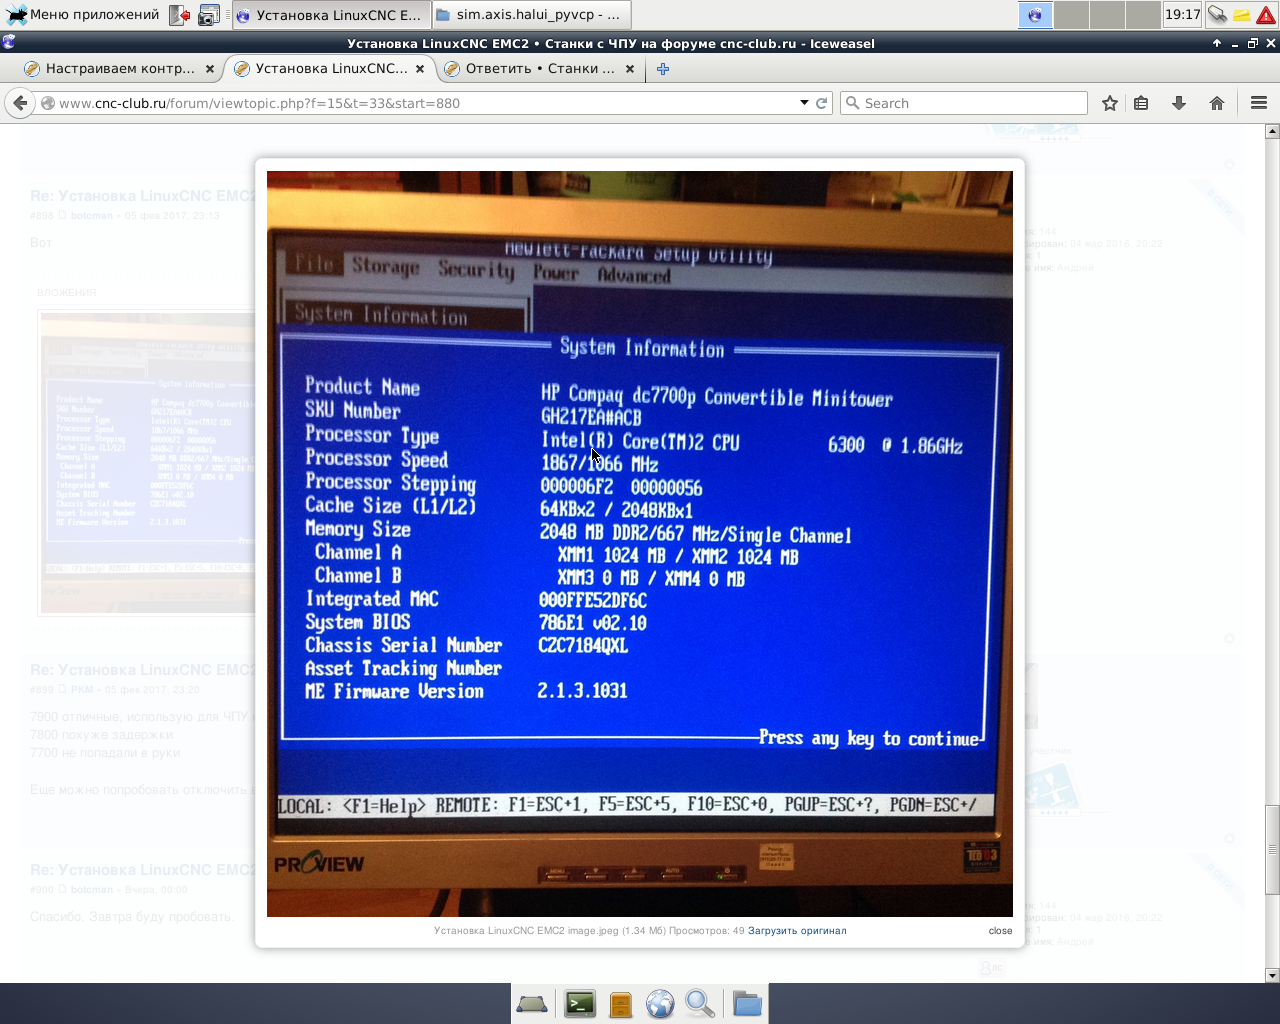Click the tray icon immediately right of the clock

click(x=1217, y=15)
